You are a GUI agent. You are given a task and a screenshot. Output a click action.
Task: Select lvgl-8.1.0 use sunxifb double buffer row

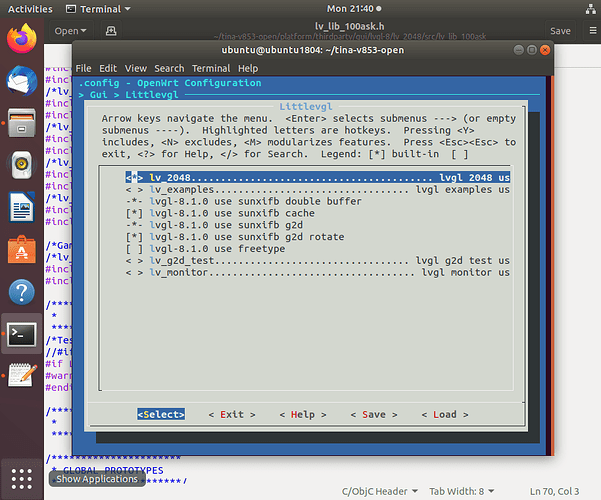(243, 201)
